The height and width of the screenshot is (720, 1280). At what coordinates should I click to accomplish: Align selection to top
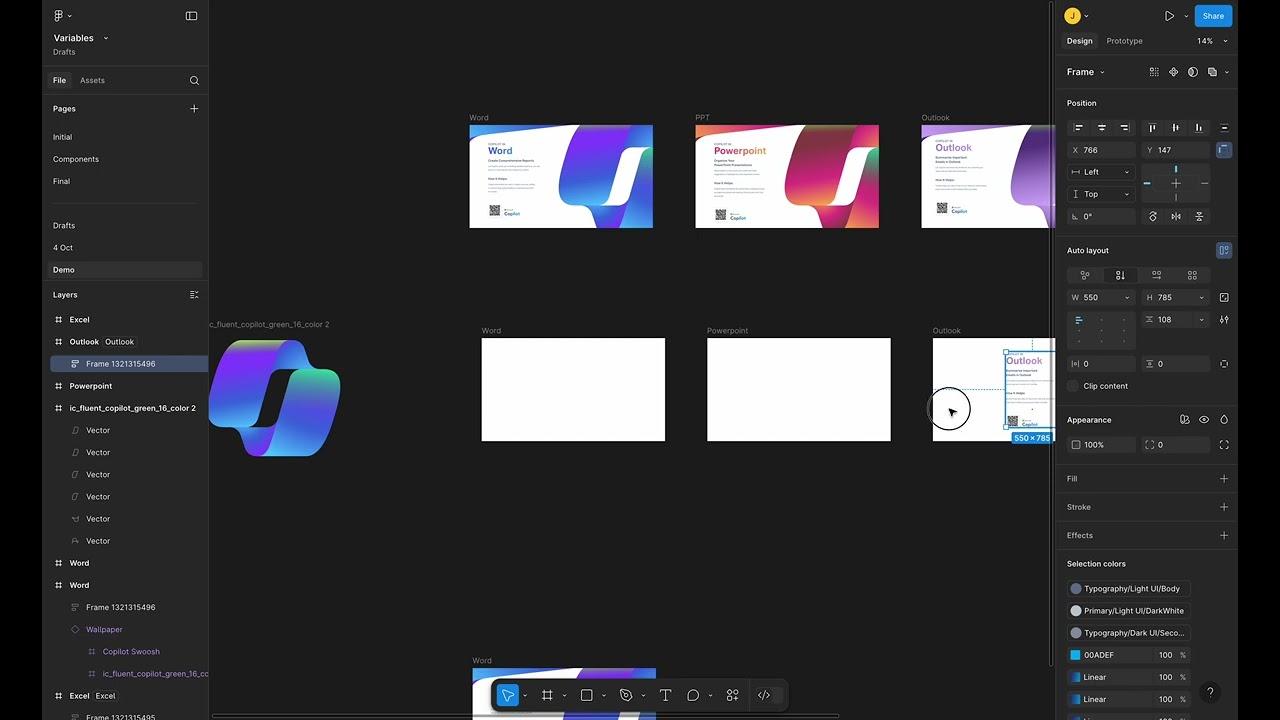[1152, 128]
